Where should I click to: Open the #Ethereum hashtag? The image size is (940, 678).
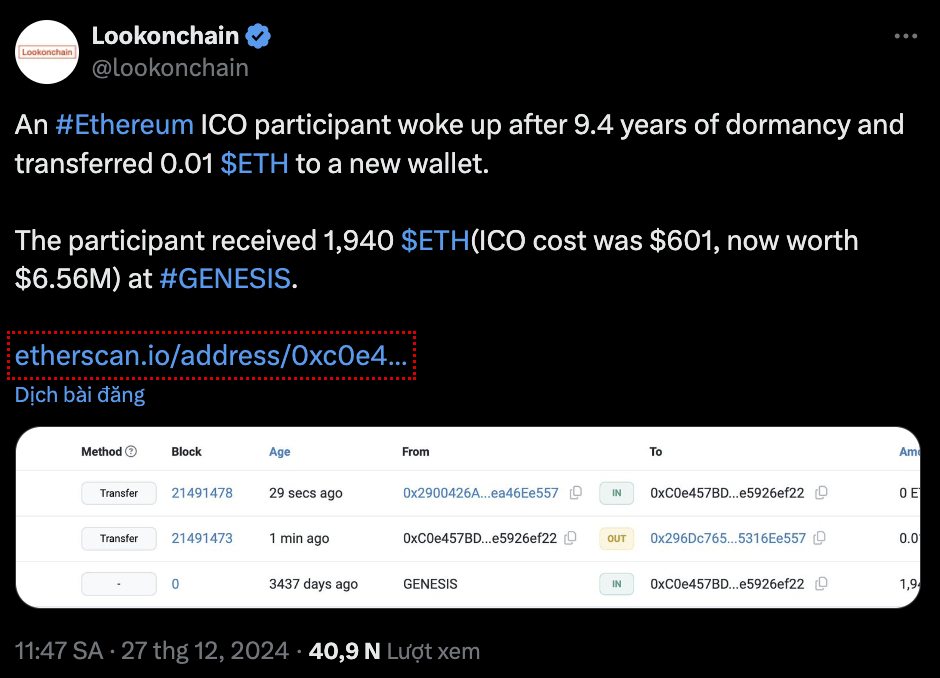125,125
